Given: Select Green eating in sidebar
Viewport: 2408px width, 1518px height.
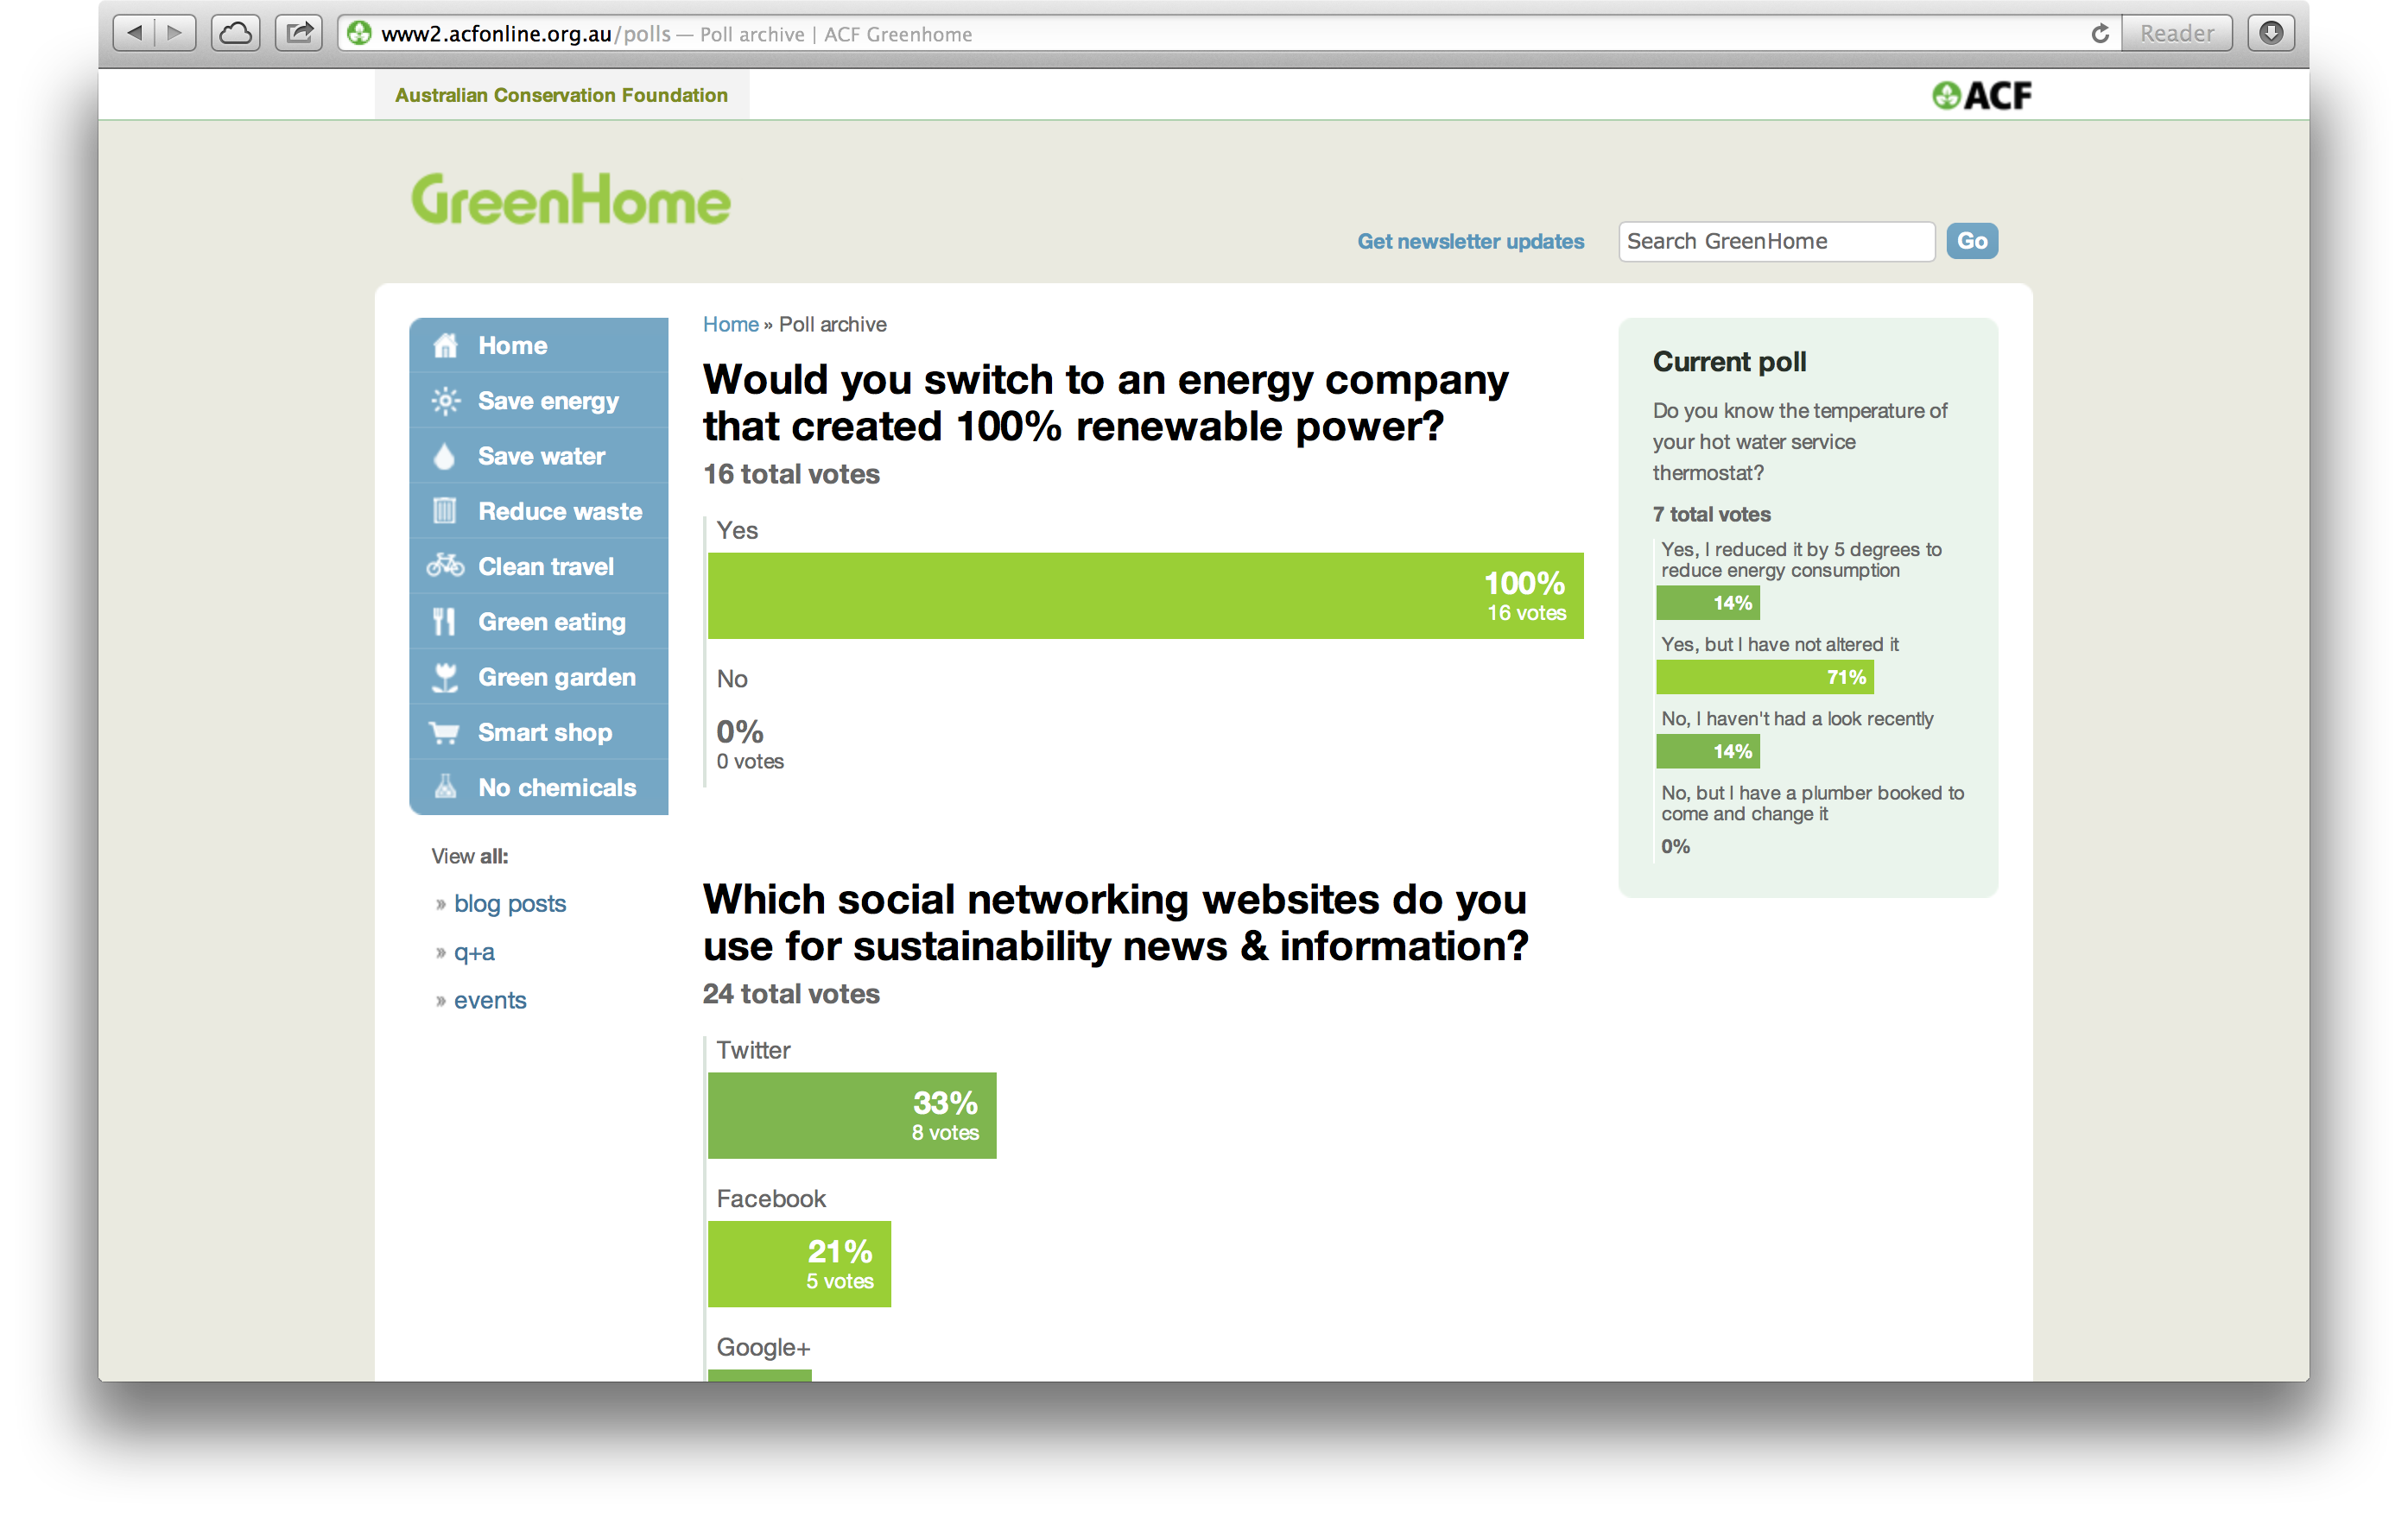Looking at the screenshot, I should [539, 622].
